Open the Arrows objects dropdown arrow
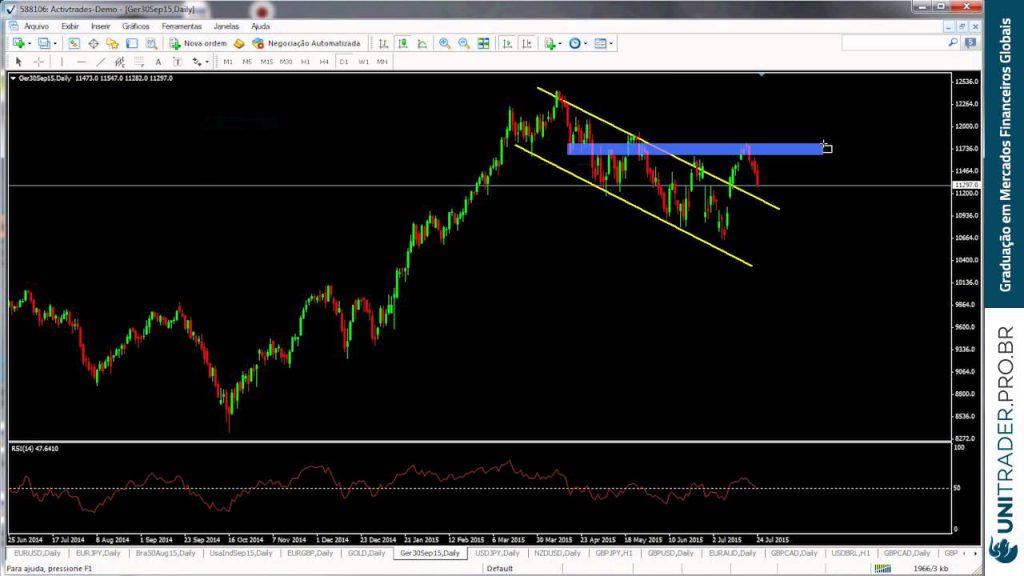Screen dimensions: 1024x576 (x=207, y=62)
